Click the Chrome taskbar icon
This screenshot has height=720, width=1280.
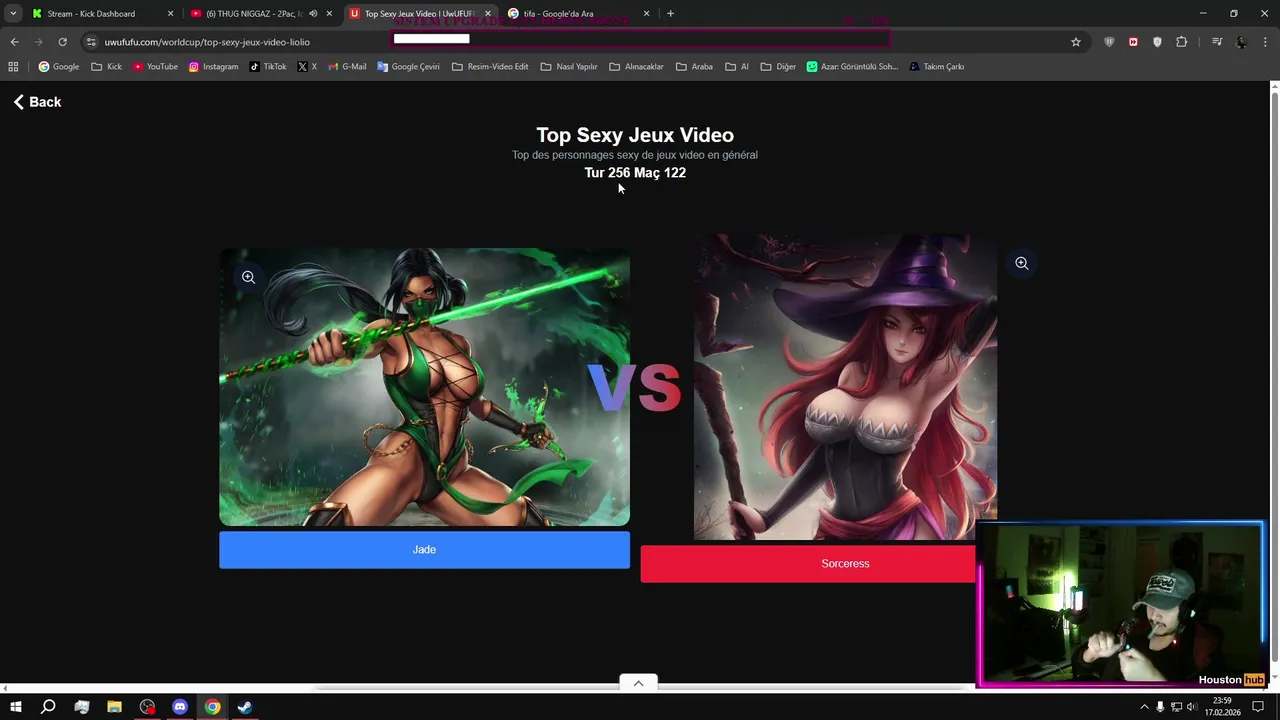point(212,707)
